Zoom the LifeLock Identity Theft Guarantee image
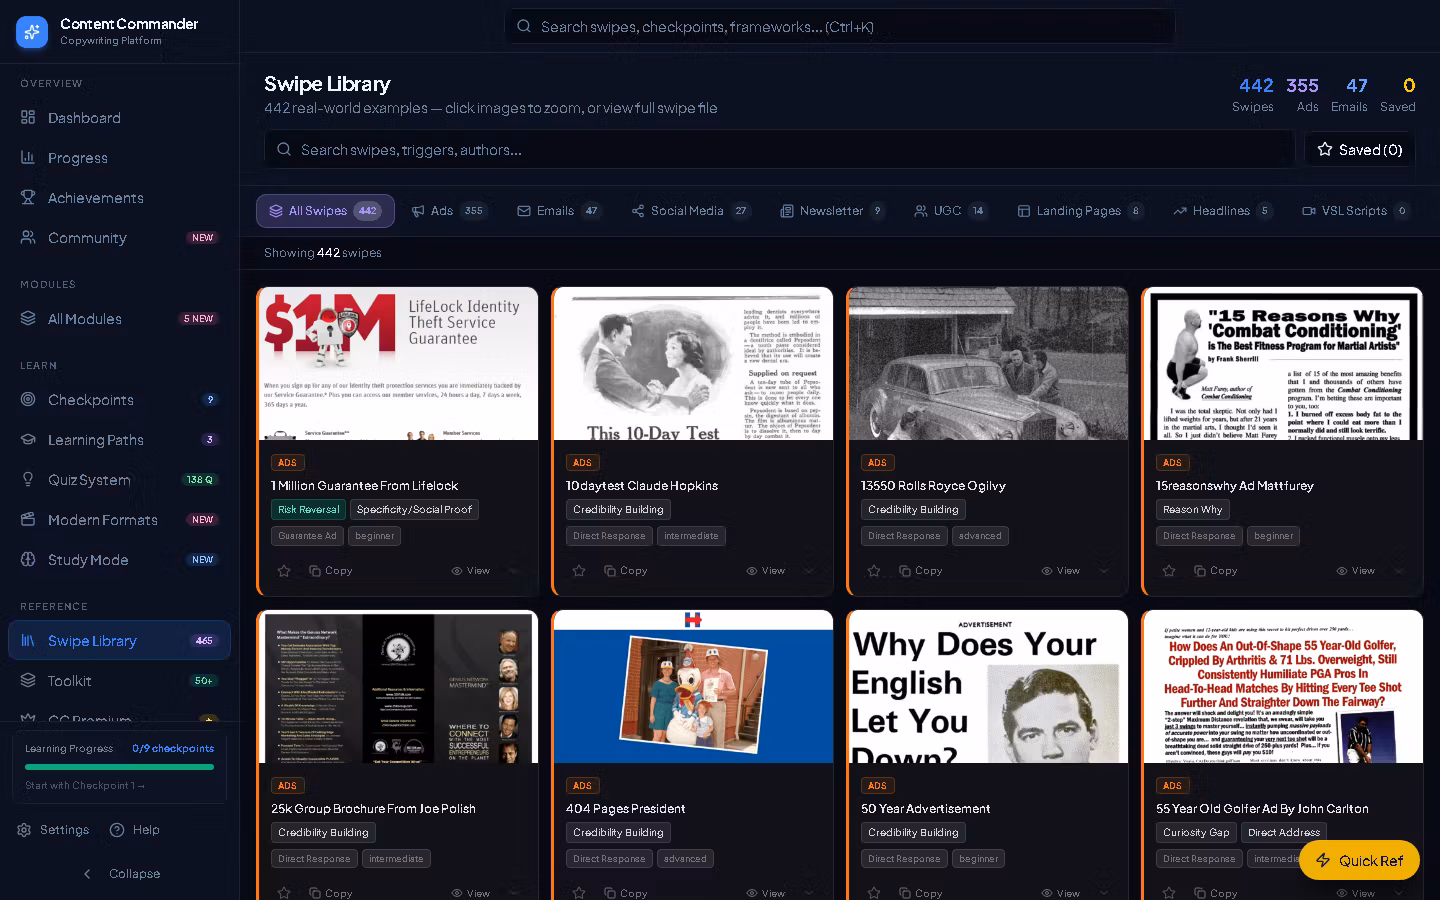 point(397,364)
